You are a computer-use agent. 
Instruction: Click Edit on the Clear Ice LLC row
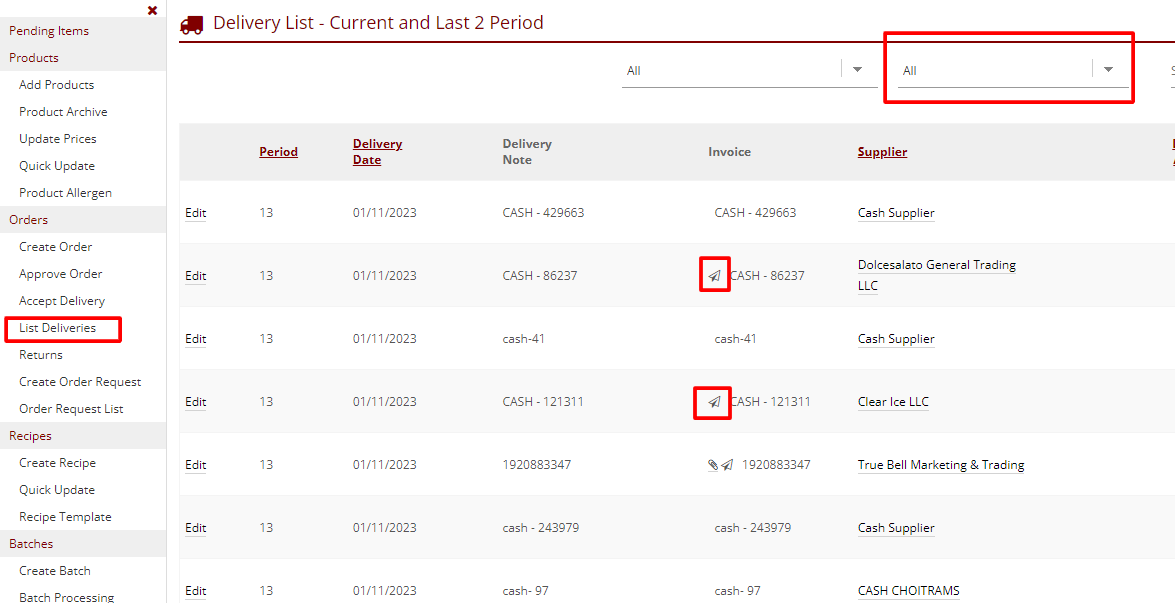tap(195, 402)
